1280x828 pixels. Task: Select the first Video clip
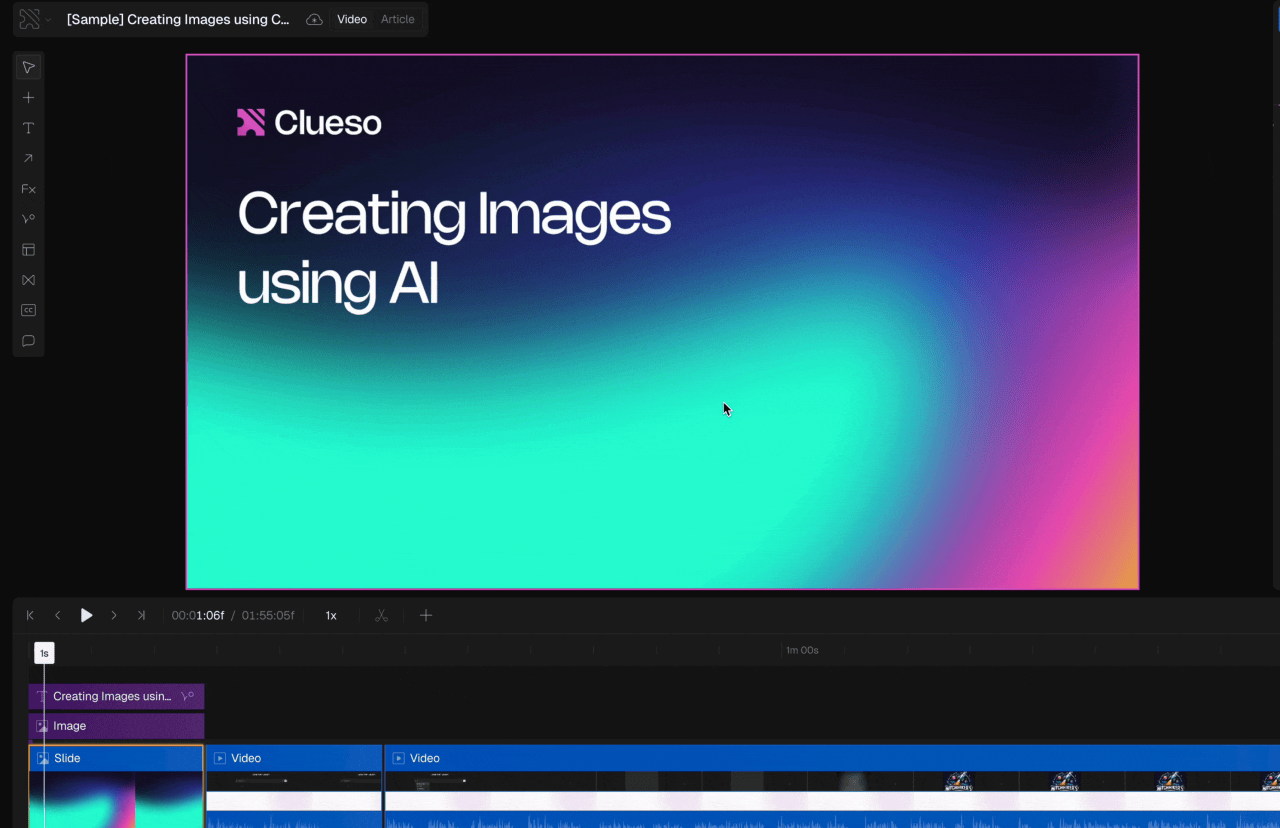(294, 786)
